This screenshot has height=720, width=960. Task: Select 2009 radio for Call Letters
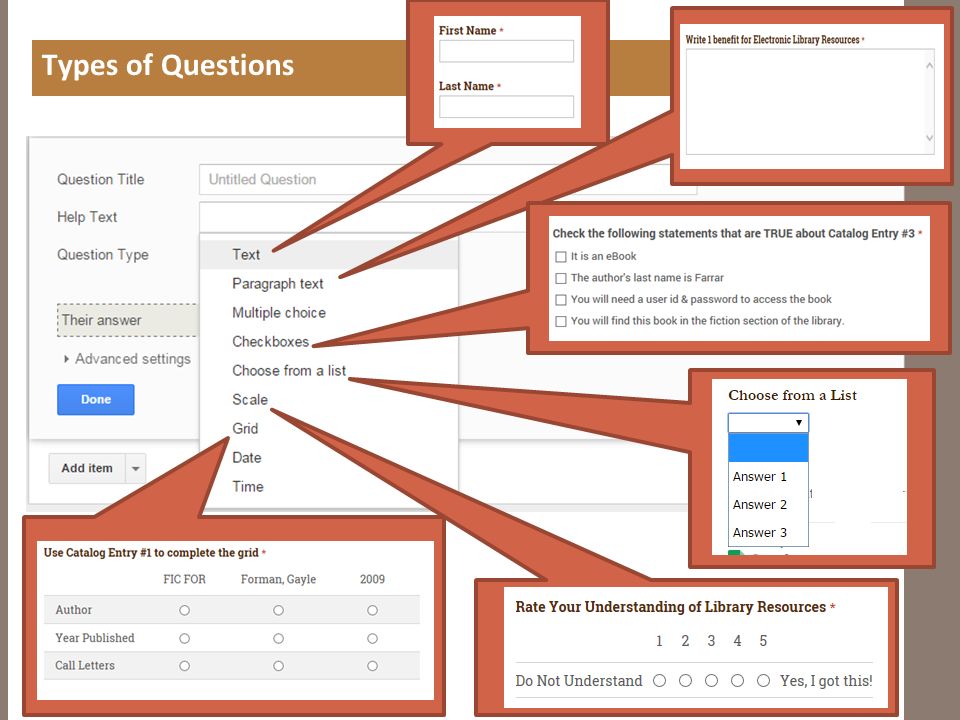(372, 666)
